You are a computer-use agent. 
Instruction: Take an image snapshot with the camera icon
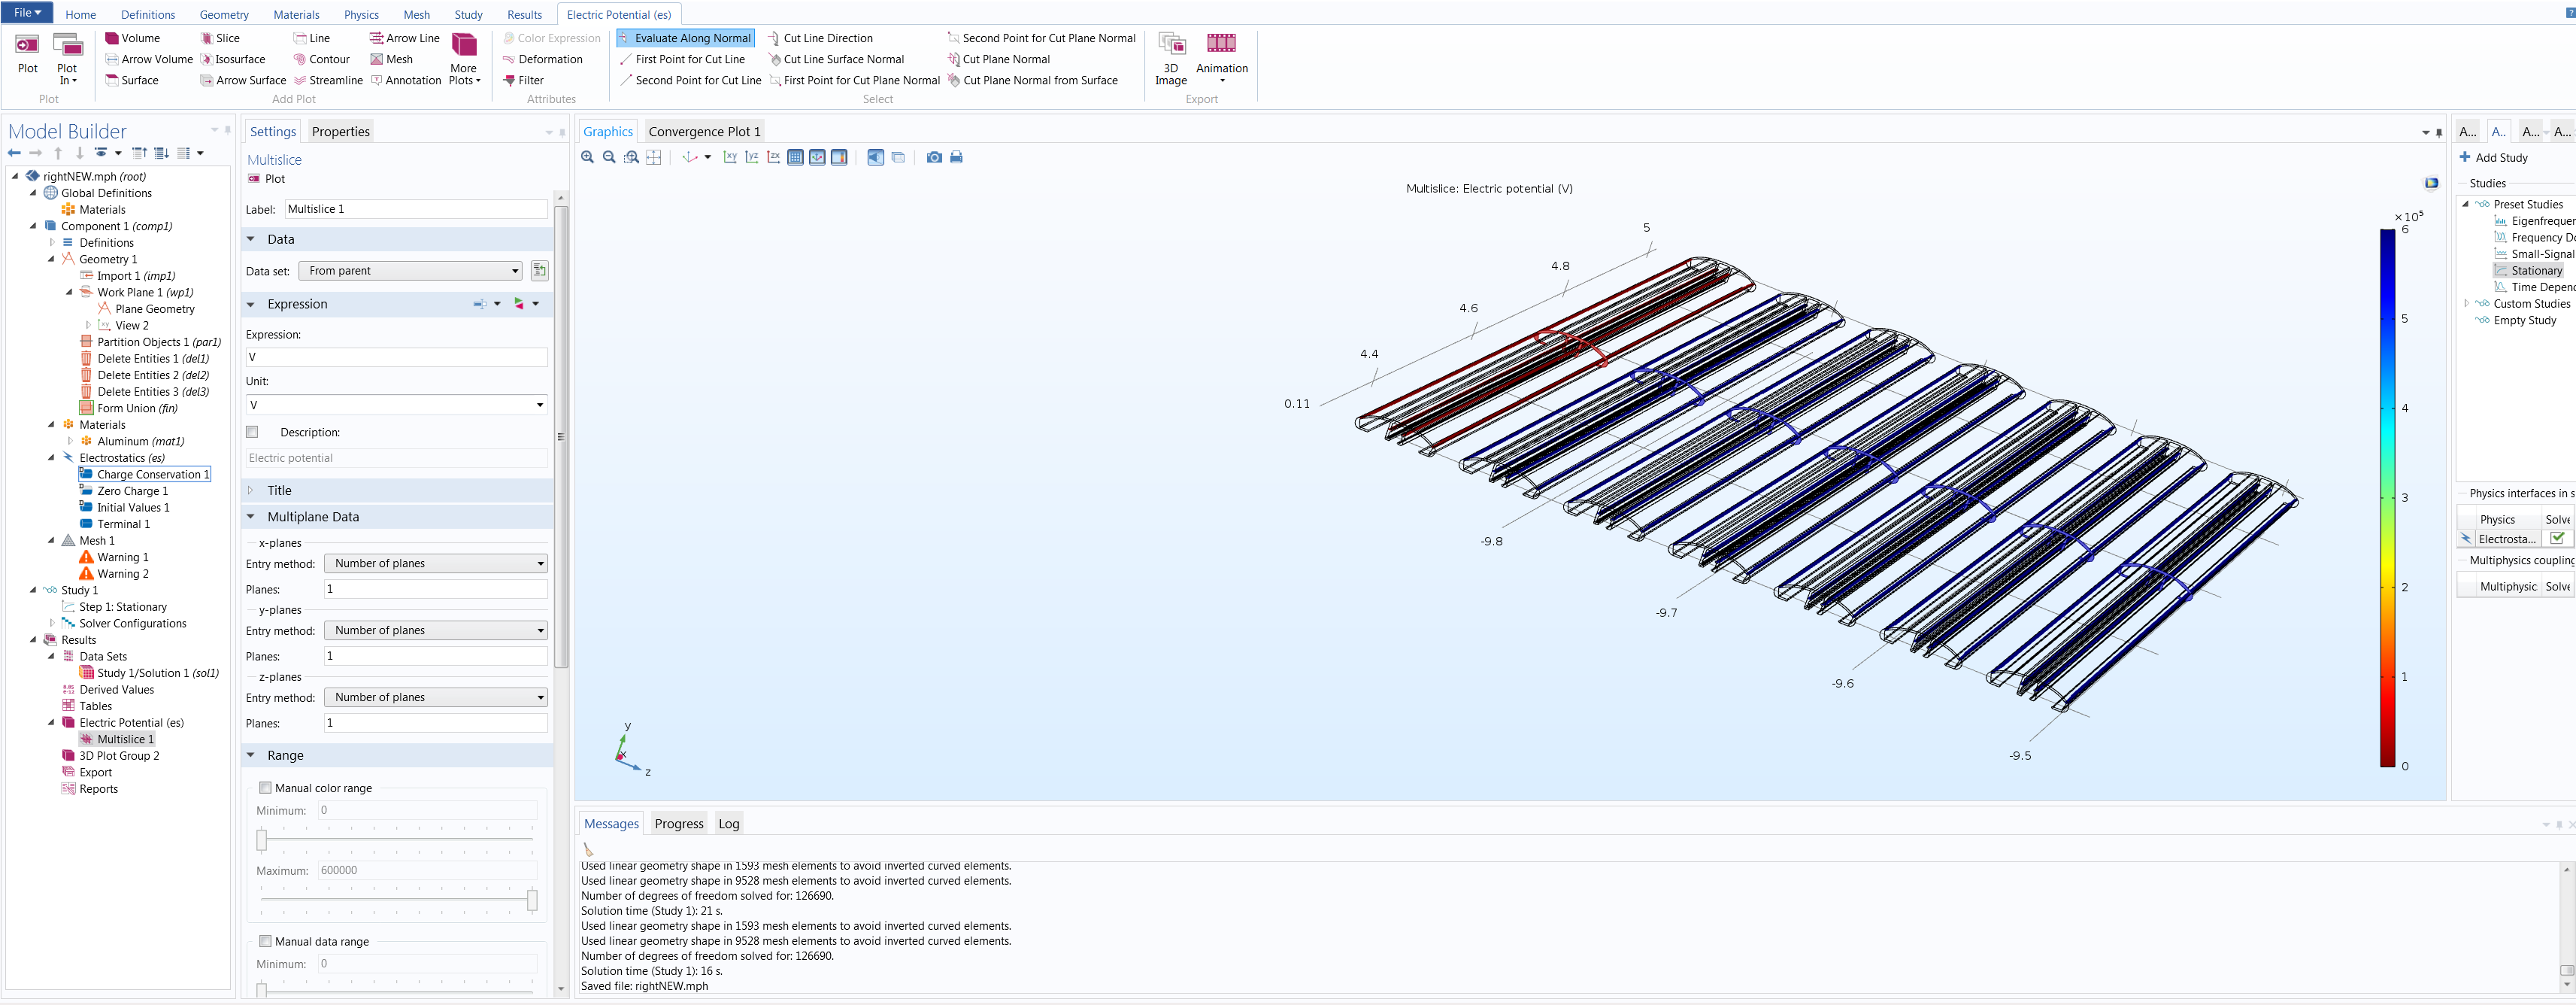(x=934, y=158)
